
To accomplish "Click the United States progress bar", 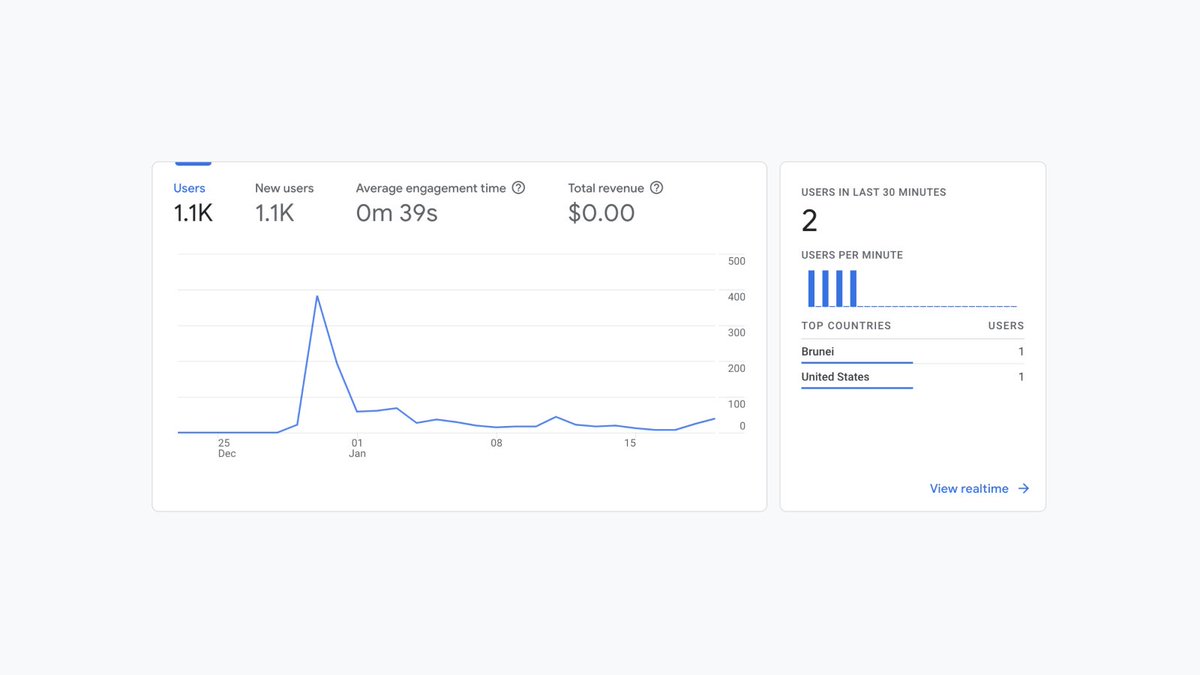I will (x=857, y=387).
